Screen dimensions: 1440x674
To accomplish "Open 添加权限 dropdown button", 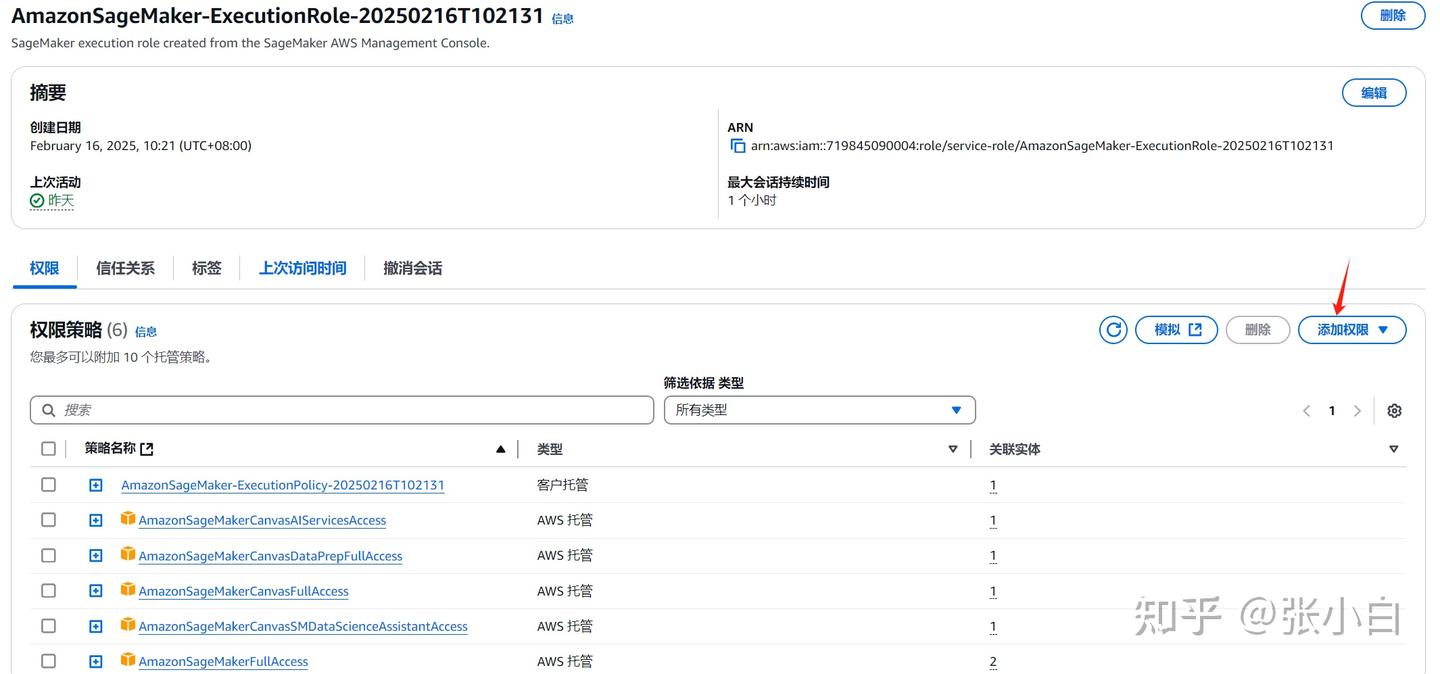I will 1352,330.
